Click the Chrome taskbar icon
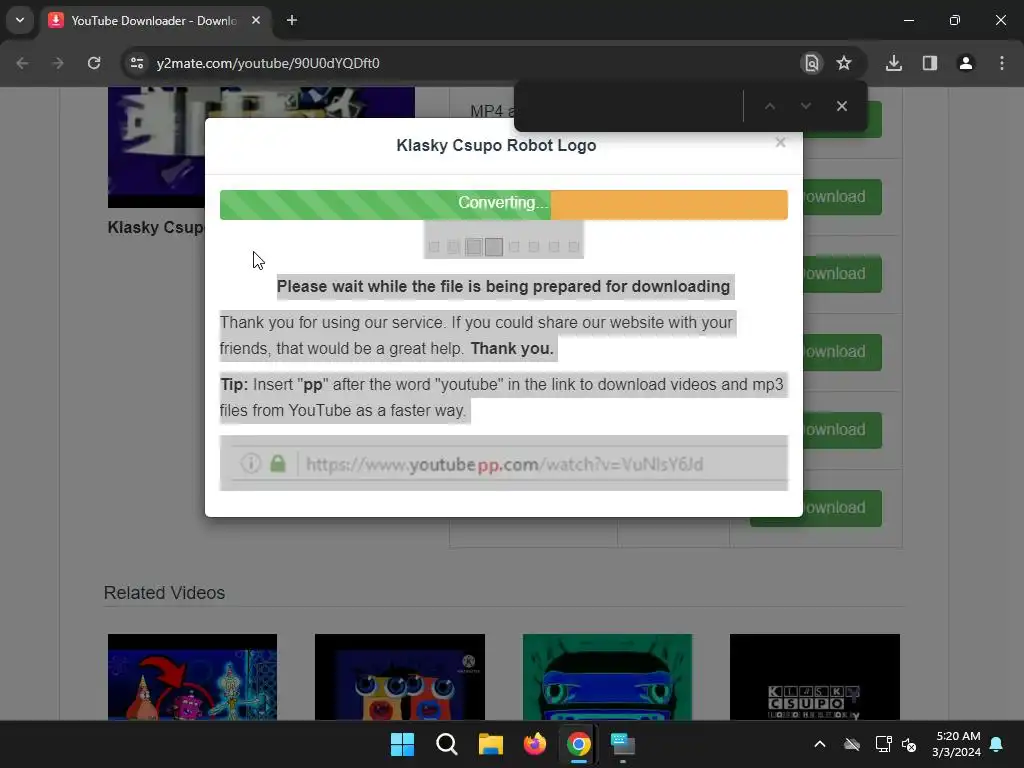The image size is (1024, 768). (579, 744)
